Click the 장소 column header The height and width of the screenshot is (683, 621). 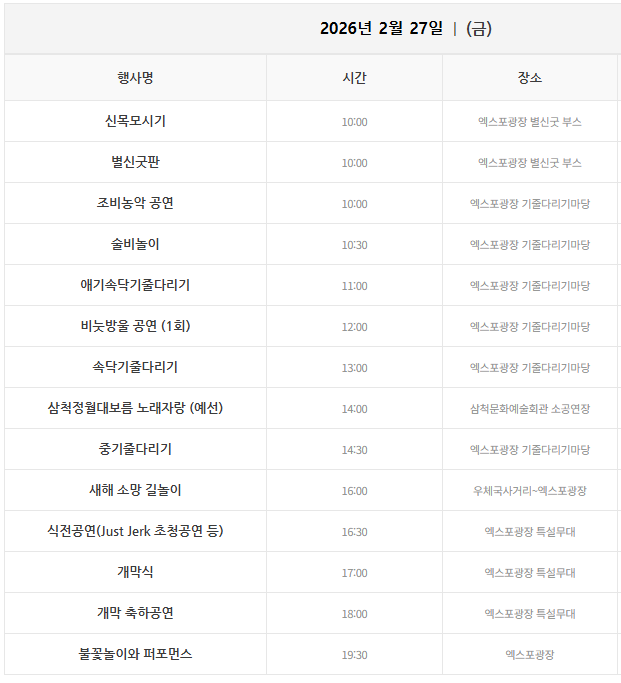pos(530,78)
